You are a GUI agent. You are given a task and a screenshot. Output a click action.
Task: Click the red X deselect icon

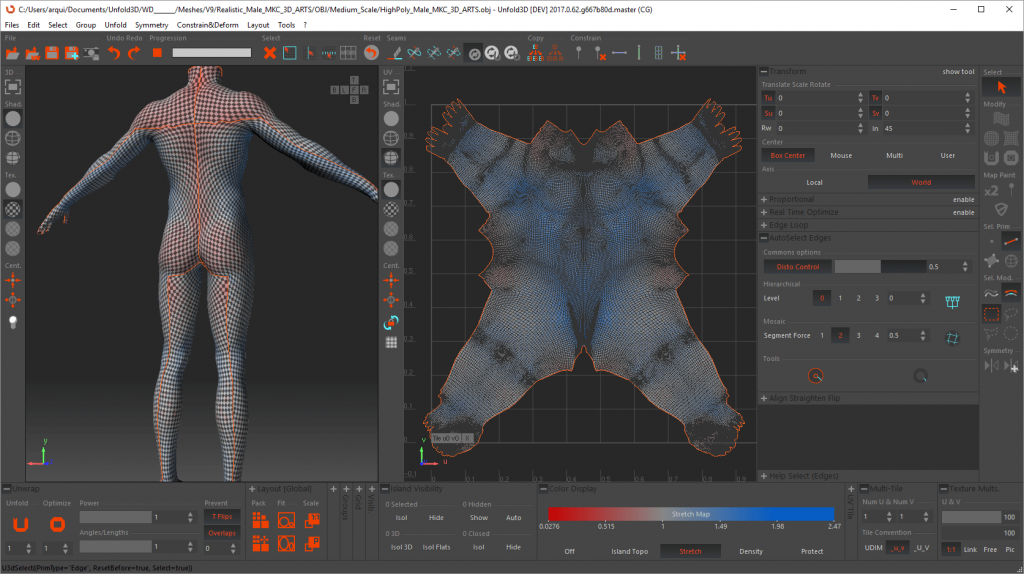pos(269,52)
